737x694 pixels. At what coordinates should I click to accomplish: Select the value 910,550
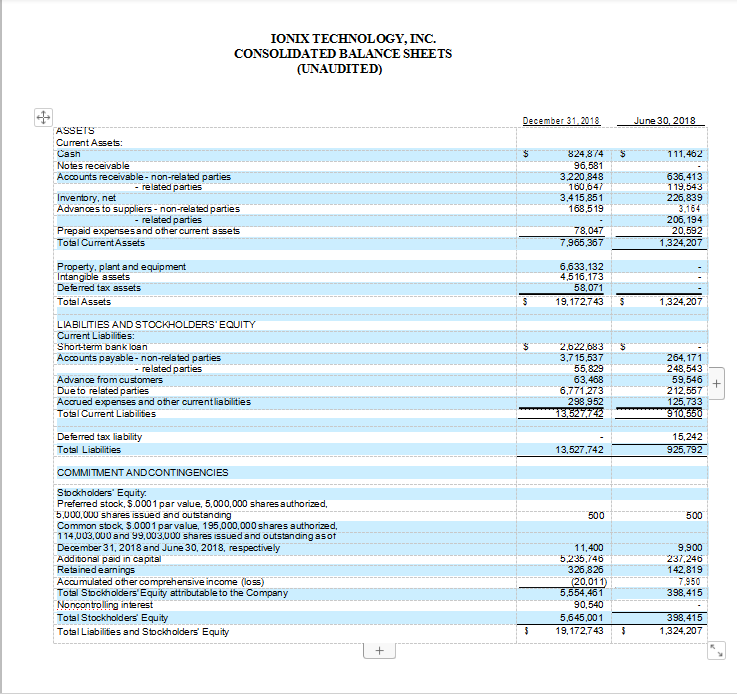(684, 414)
